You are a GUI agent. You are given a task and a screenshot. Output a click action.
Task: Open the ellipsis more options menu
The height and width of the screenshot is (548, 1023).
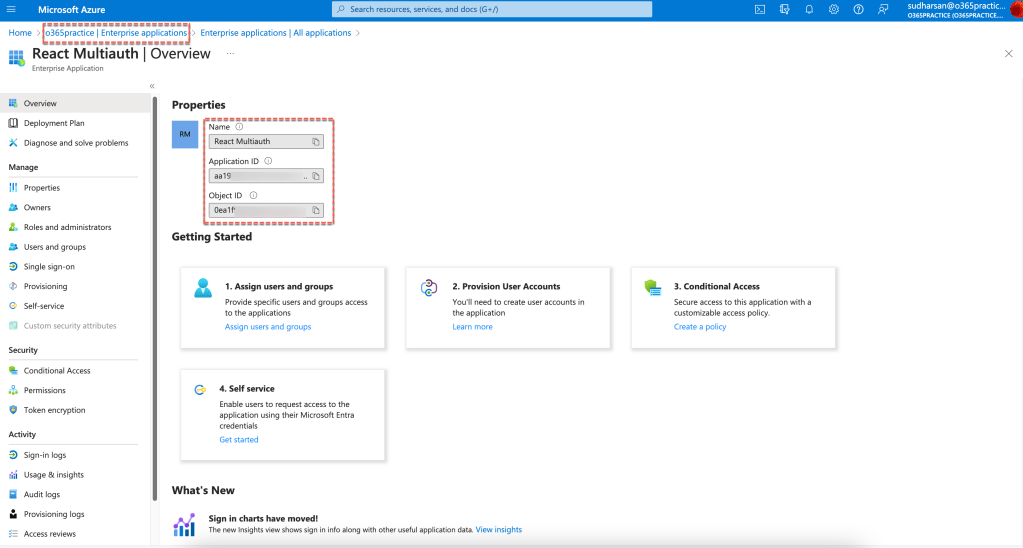230,54
